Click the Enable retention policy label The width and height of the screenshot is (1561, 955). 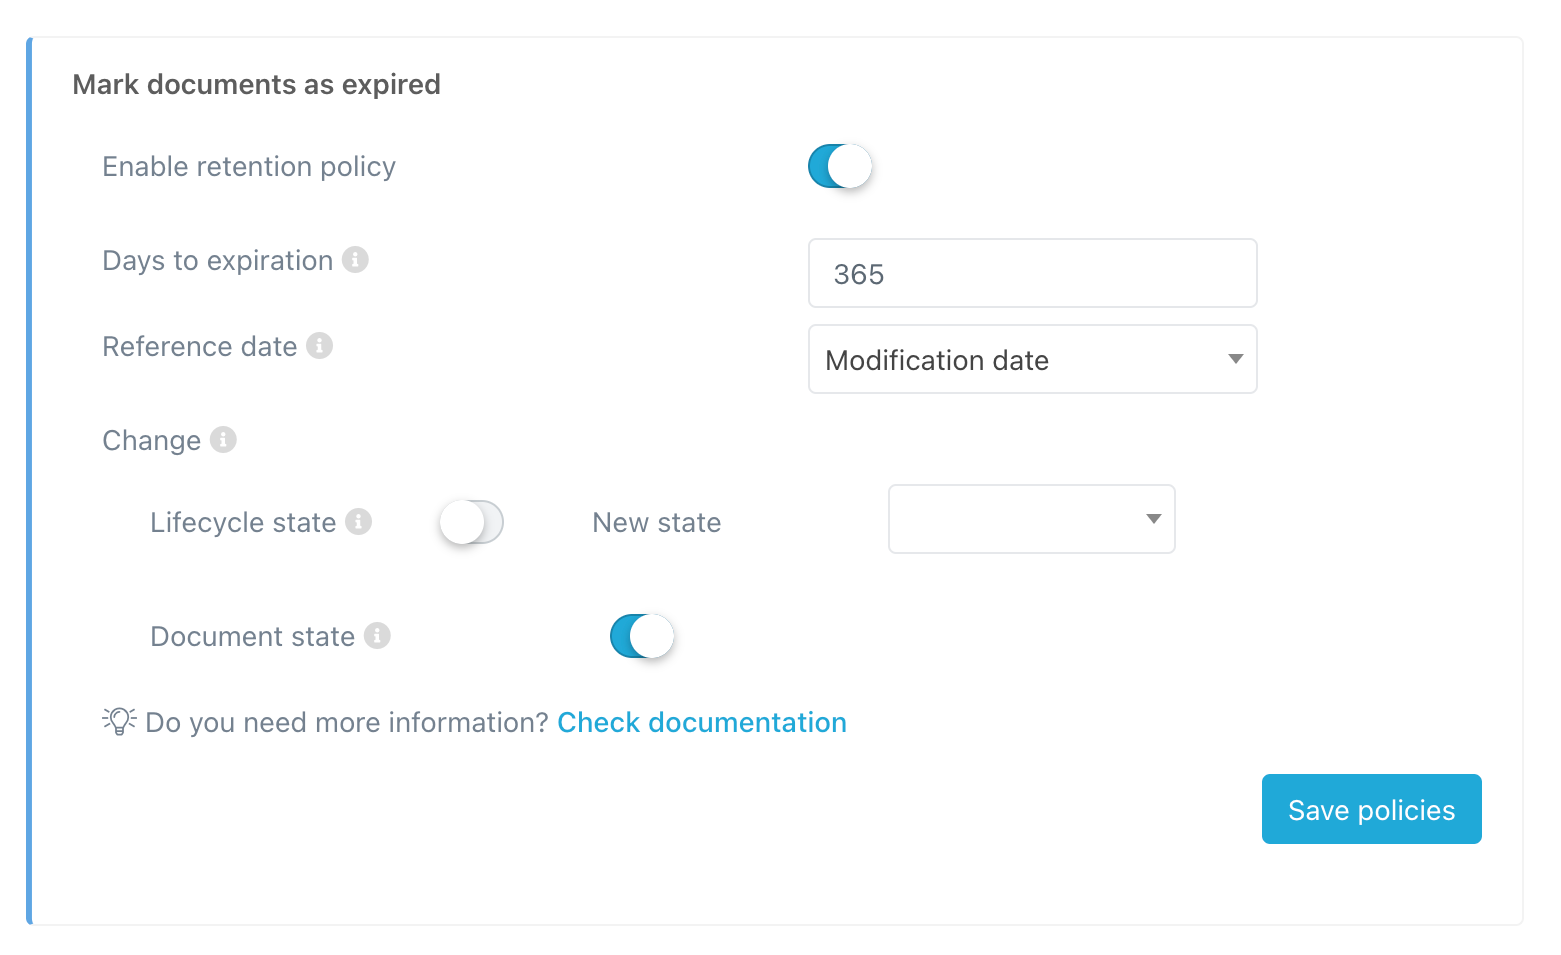249,166
